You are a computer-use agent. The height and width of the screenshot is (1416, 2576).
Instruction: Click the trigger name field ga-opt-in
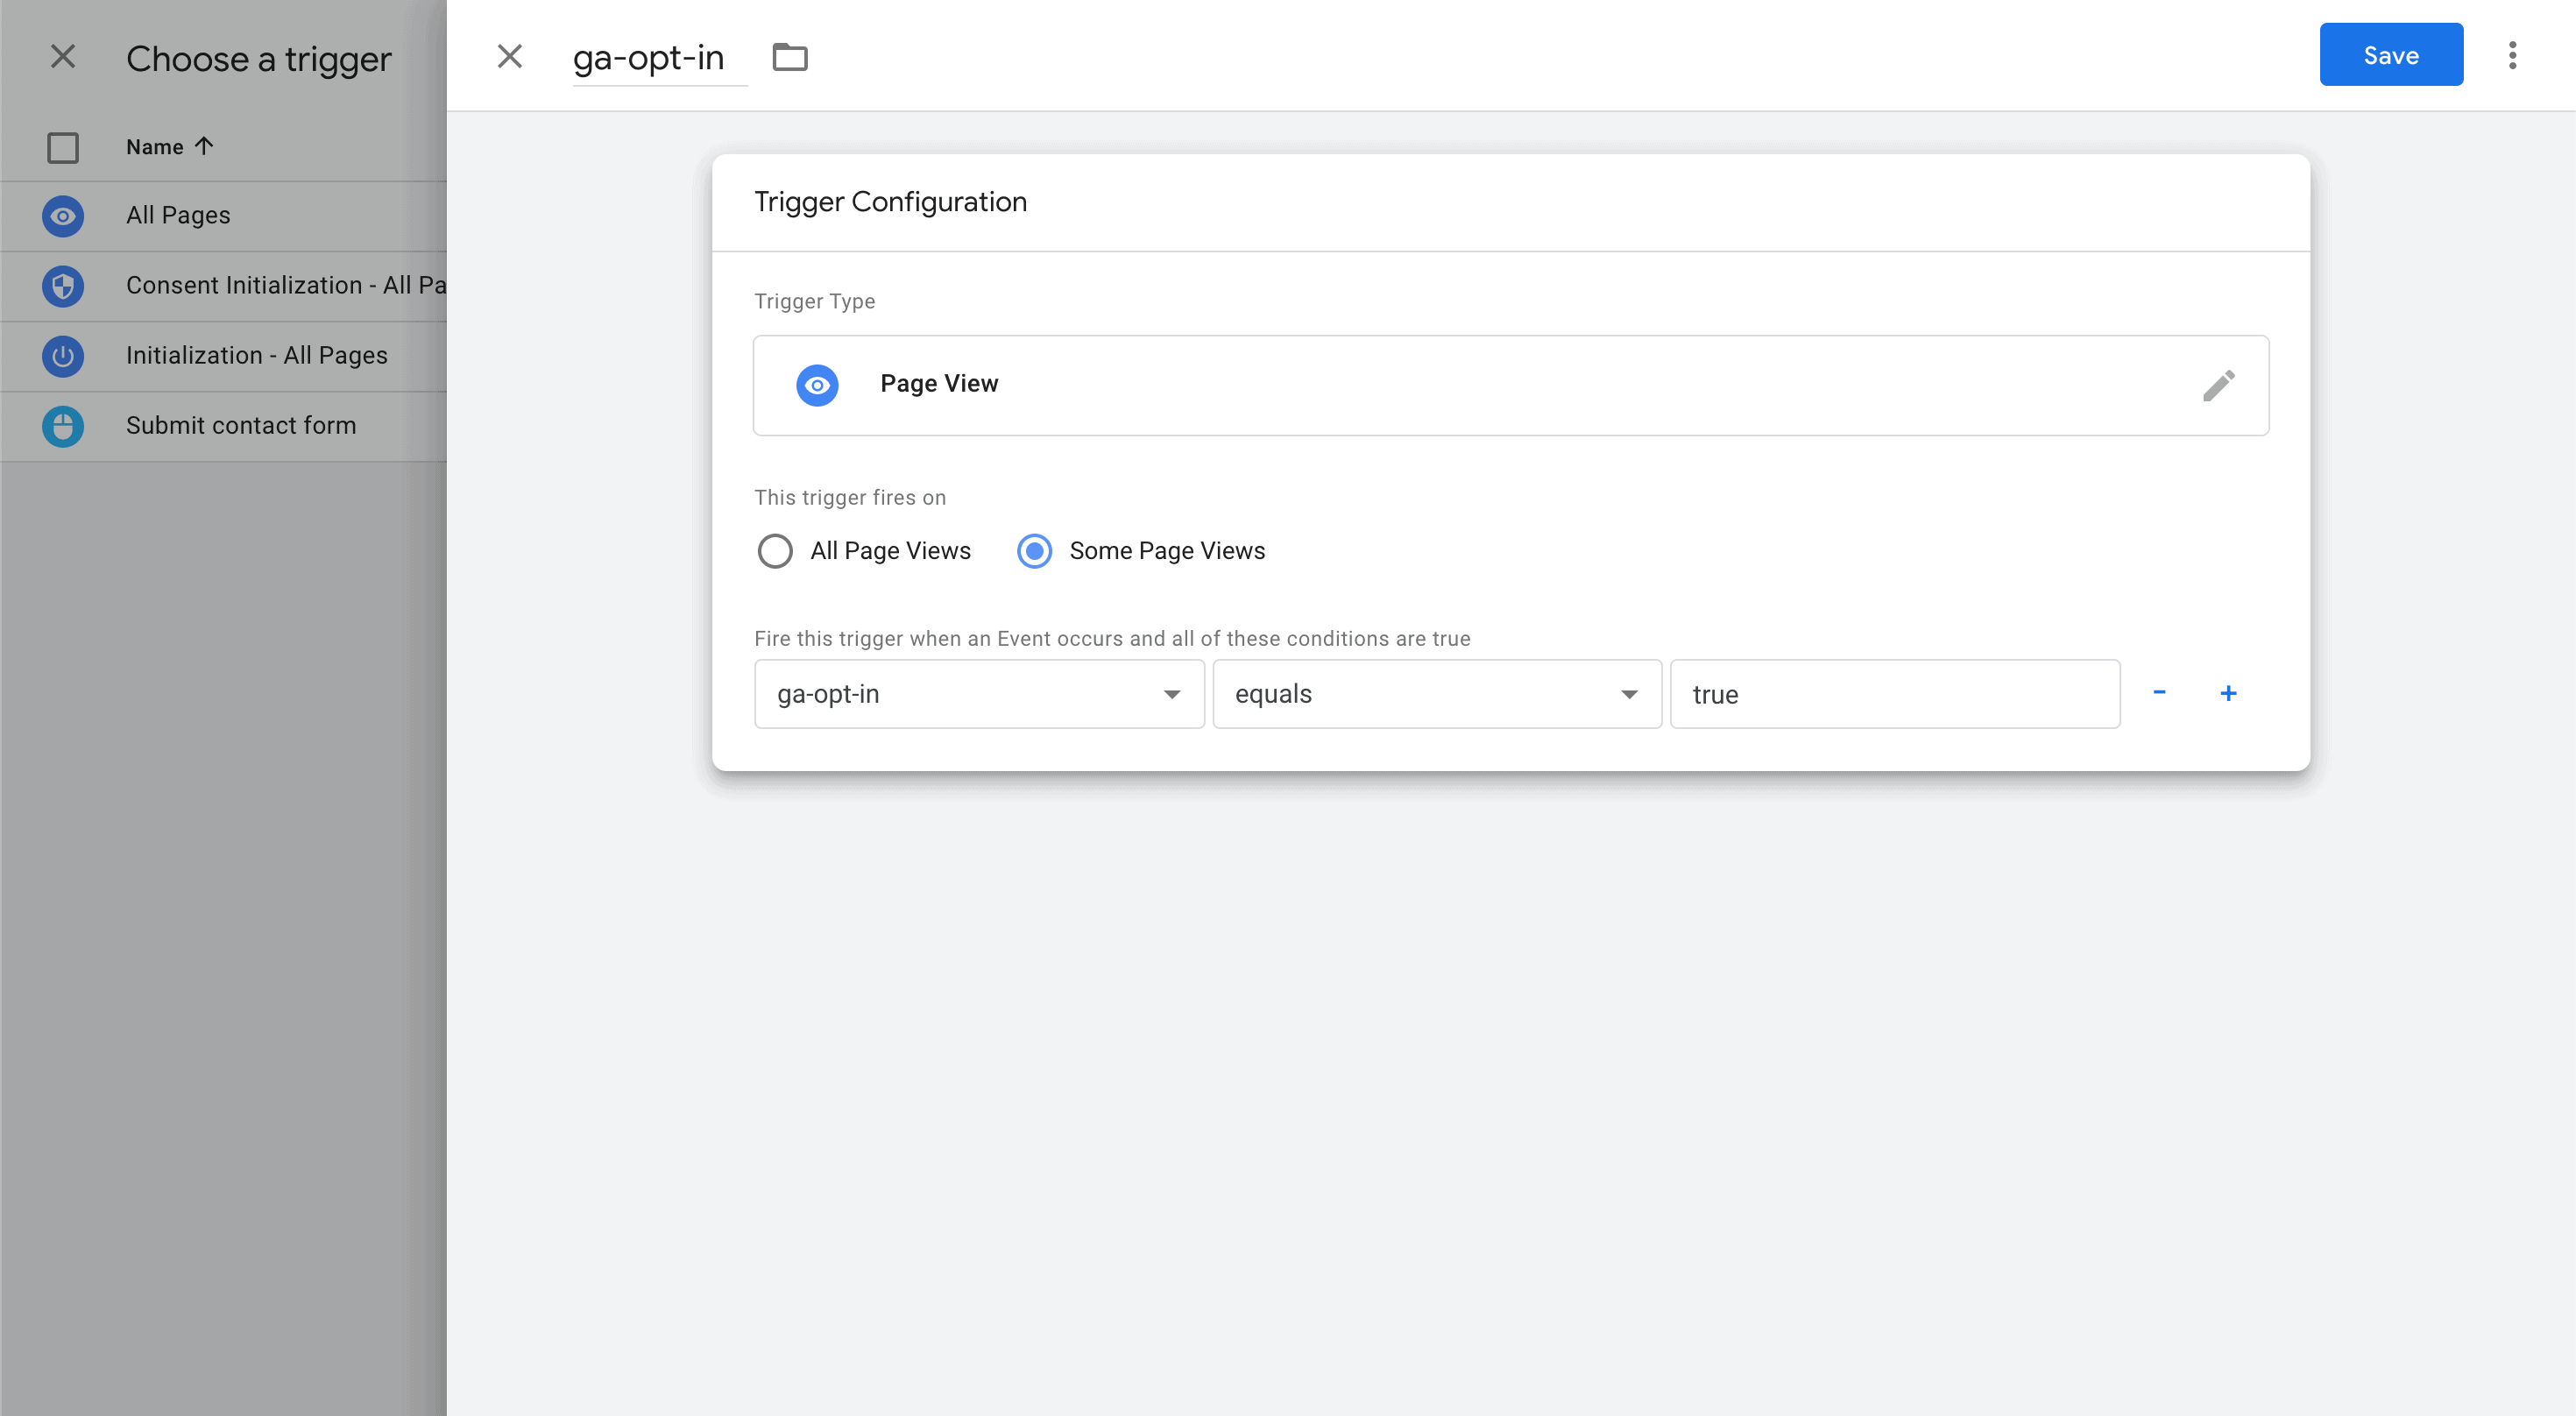[648, 58]
